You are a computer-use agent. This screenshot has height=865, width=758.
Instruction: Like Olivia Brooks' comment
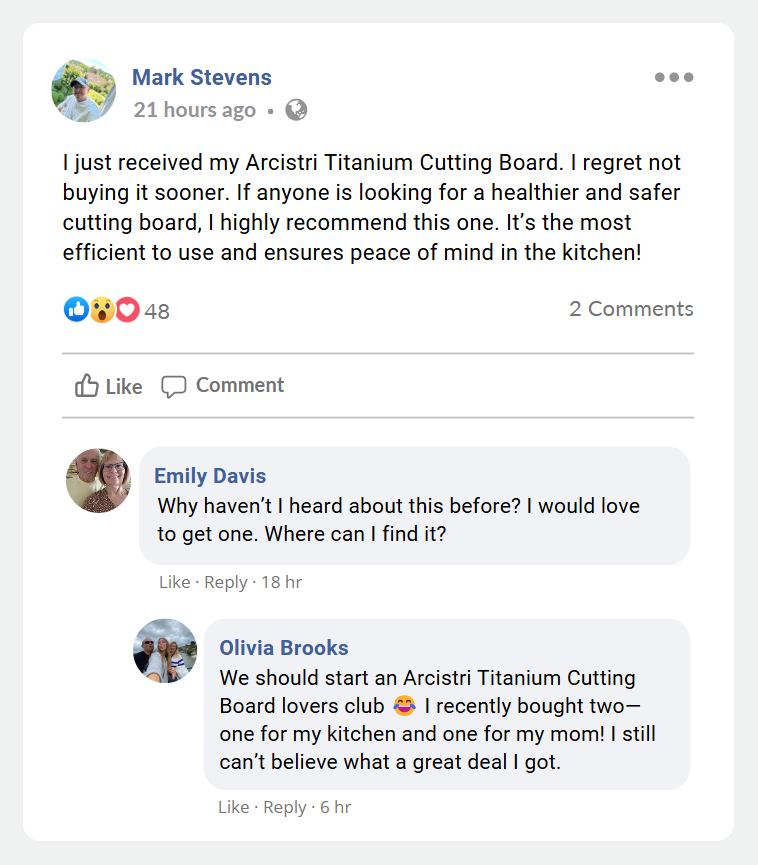click(233, 807)
